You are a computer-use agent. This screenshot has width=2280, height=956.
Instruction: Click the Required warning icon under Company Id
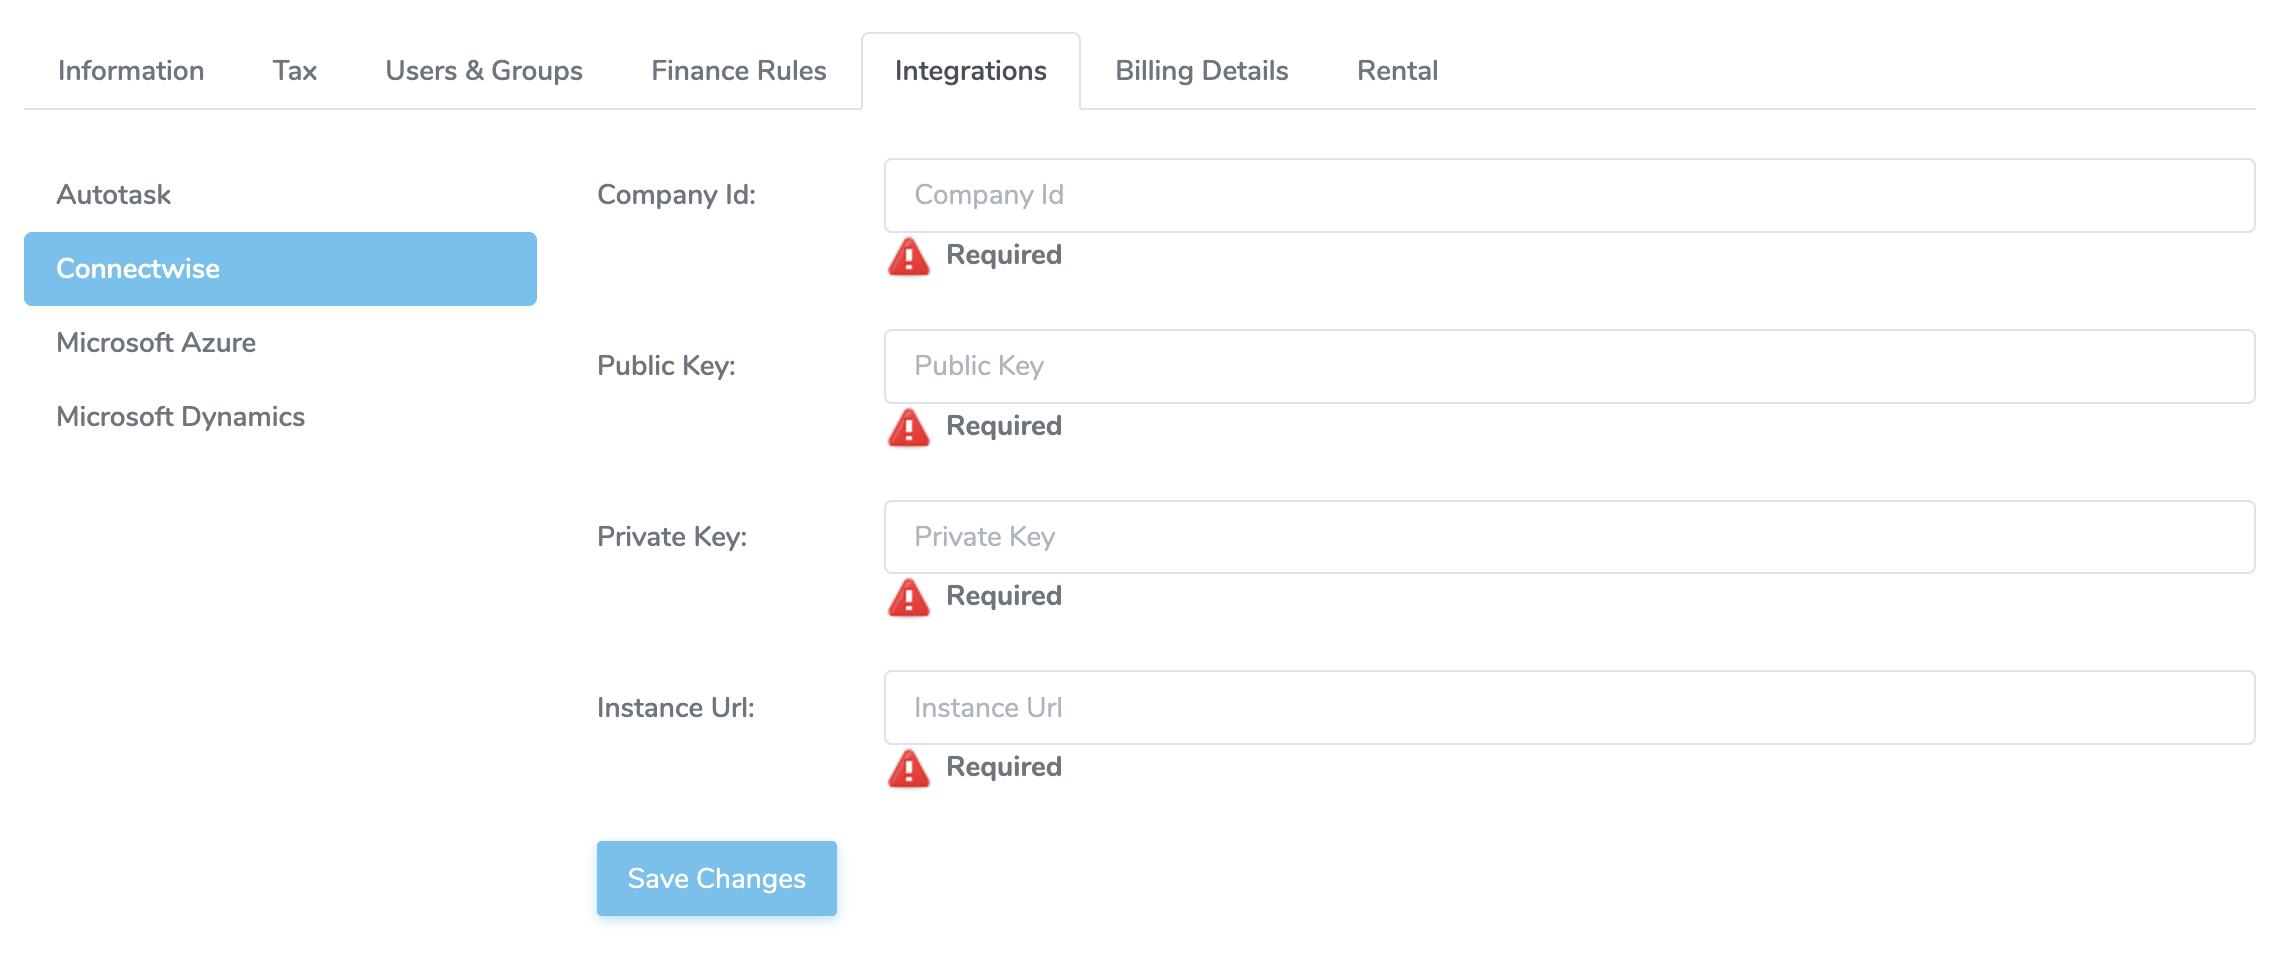(909, 256)
